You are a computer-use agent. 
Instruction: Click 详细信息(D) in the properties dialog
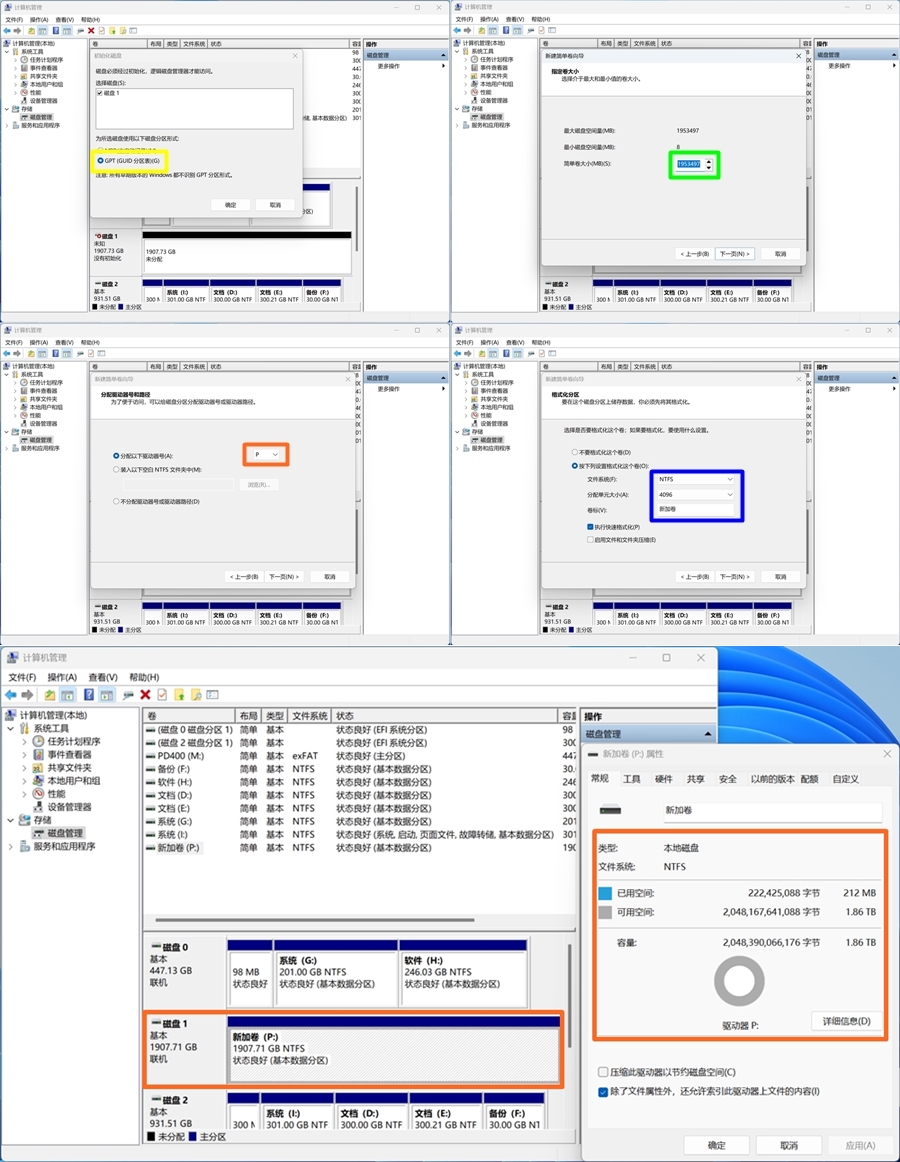(x=846, y=1021)
